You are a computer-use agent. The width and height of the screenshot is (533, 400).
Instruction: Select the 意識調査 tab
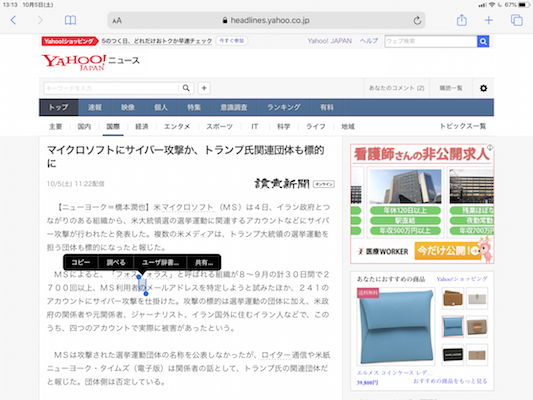point(234,107)
